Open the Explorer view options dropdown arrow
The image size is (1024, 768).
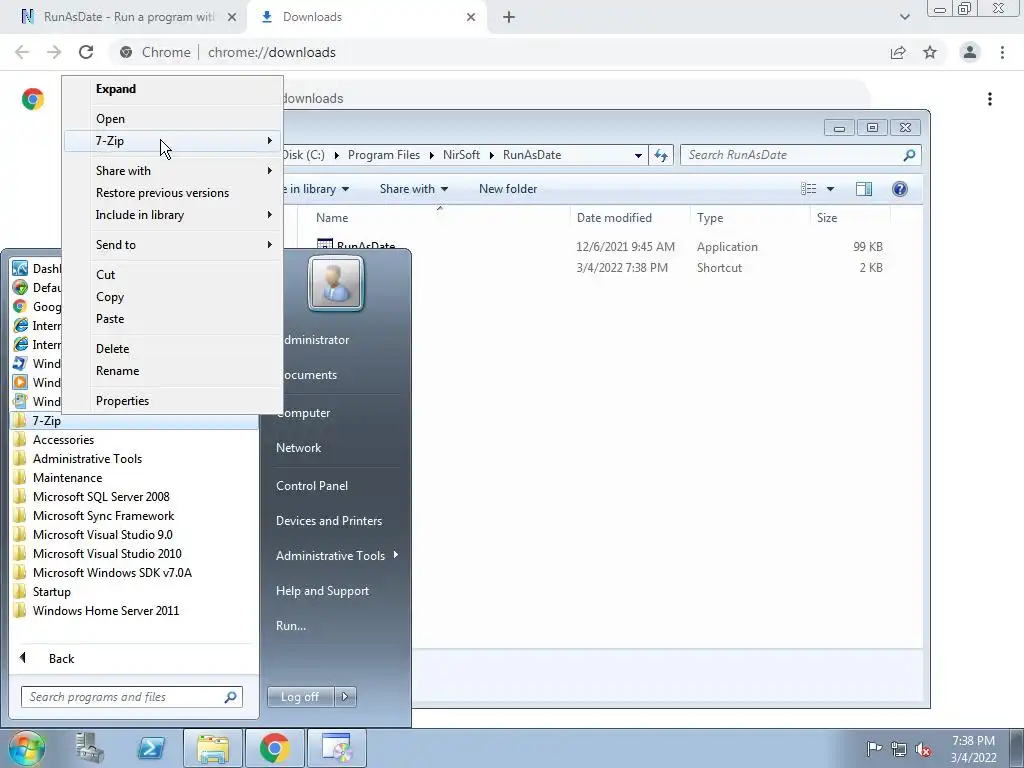830,189
